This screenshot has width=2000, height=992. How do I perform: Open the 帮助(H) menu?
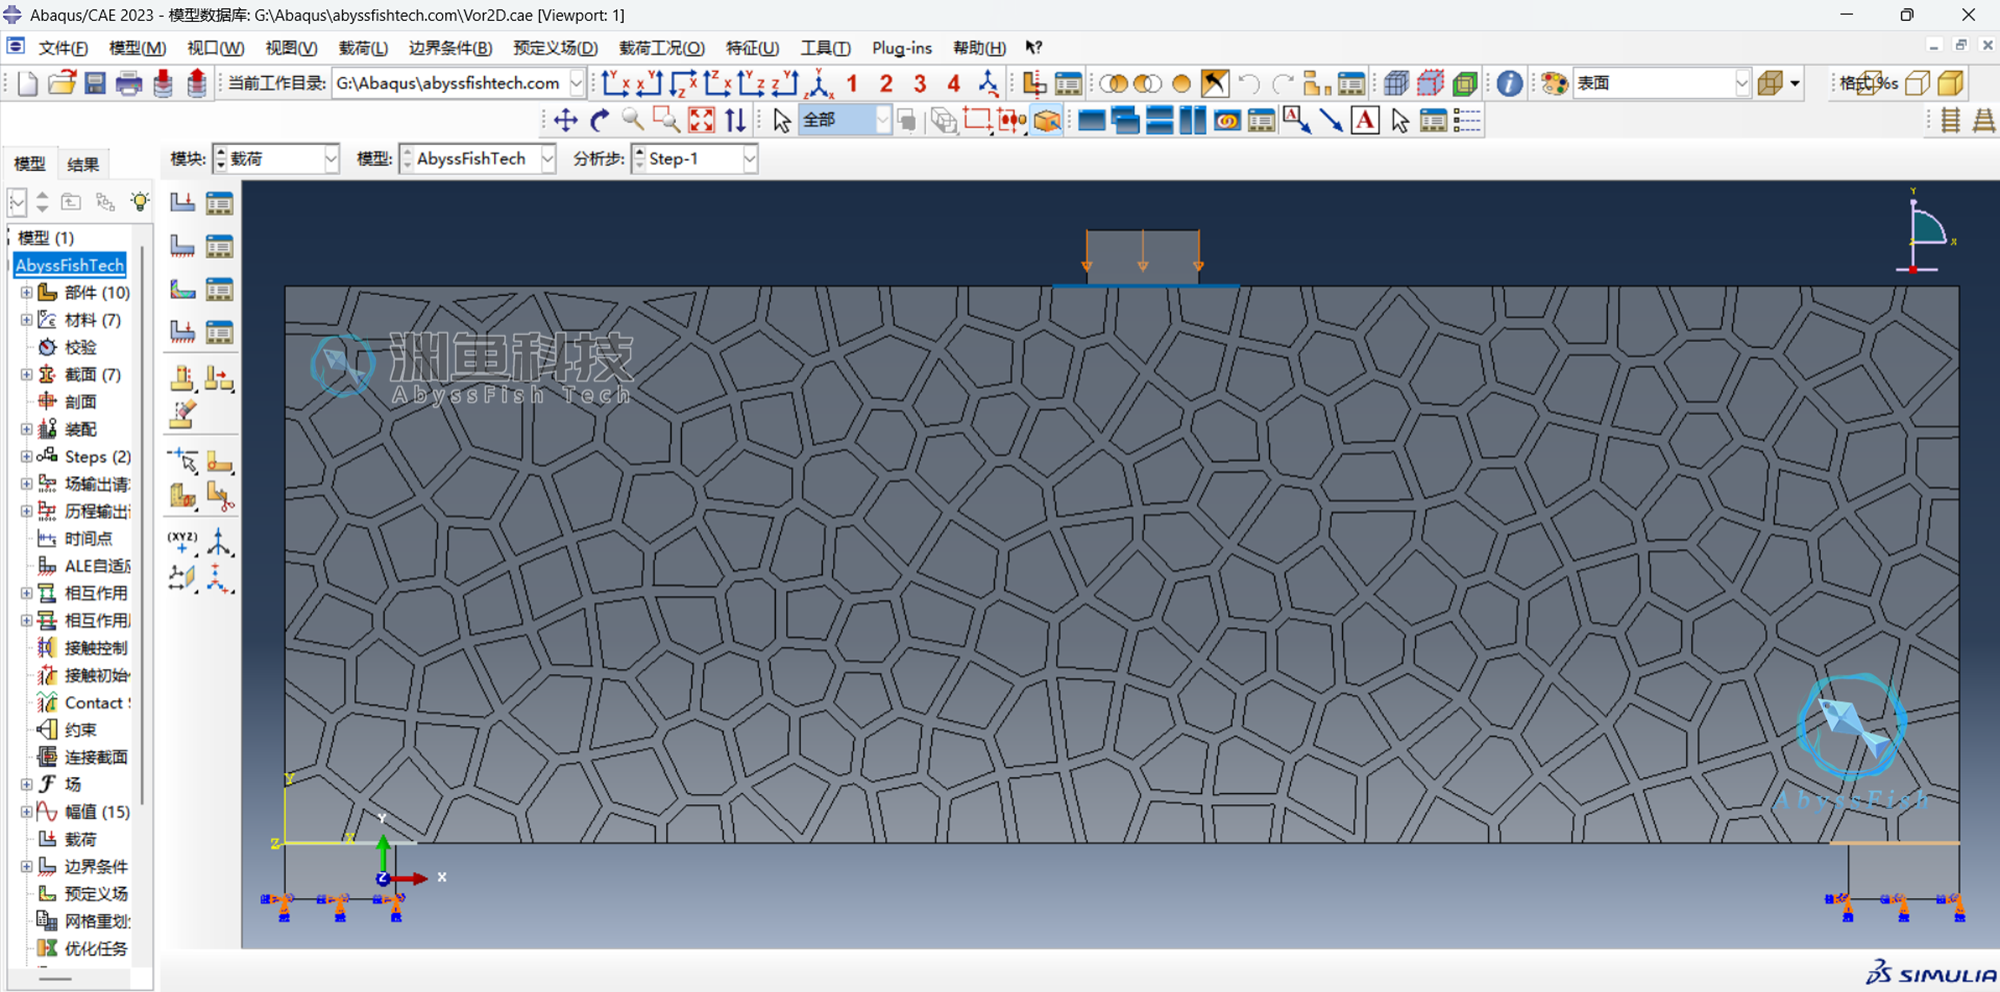(x=979, y=48)
